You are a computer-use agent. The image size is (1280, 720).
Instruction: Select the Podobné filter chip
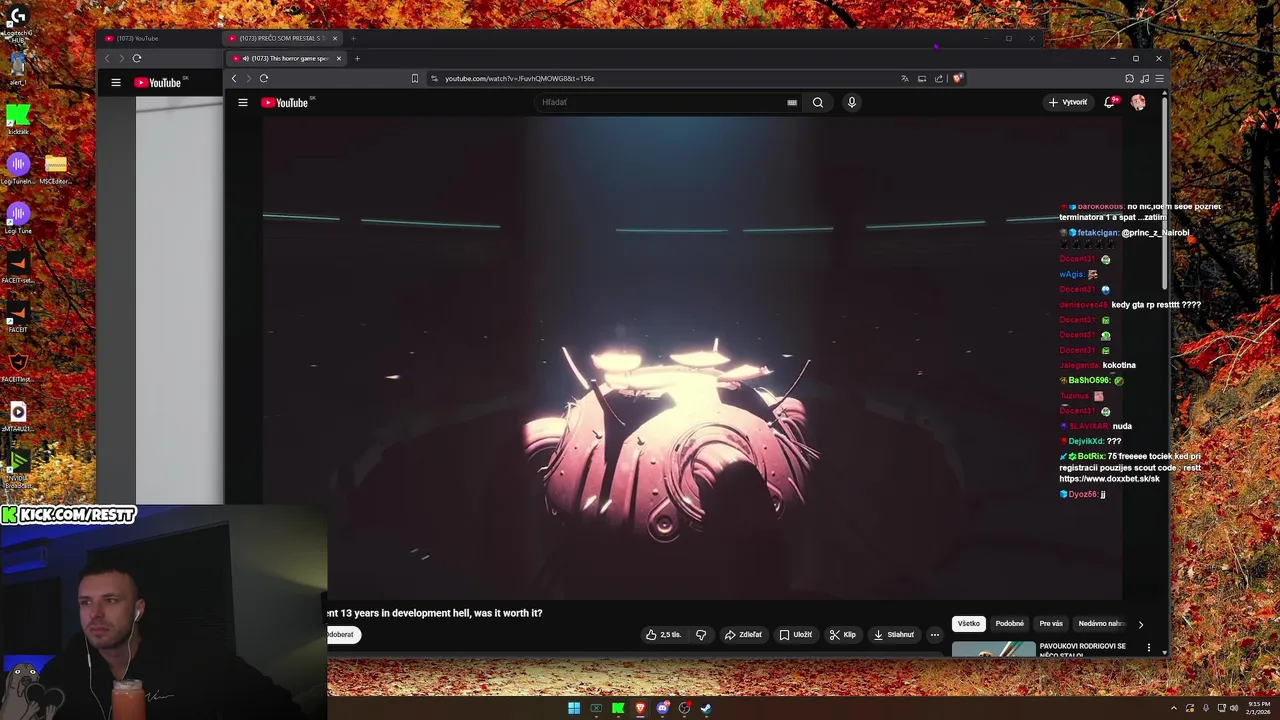click(x=1010, y=623)
